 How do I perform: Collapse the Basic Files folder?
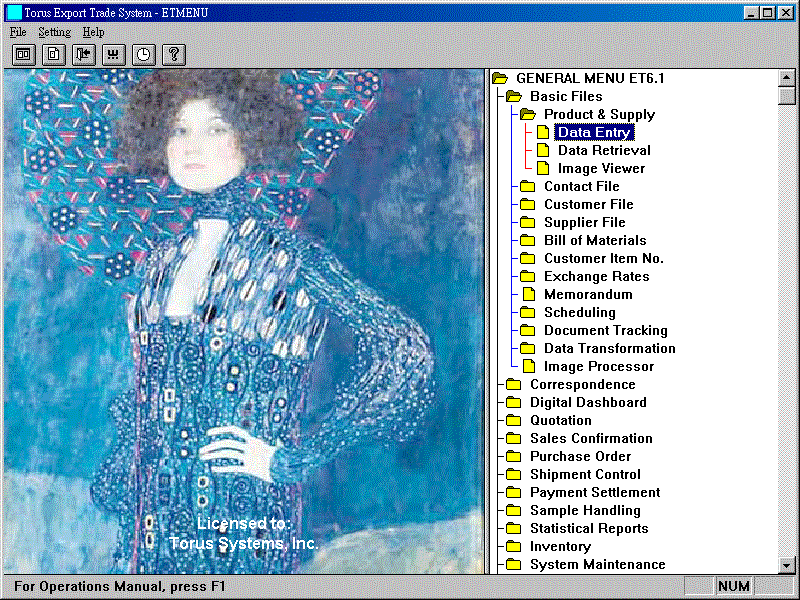coord(514,96)
